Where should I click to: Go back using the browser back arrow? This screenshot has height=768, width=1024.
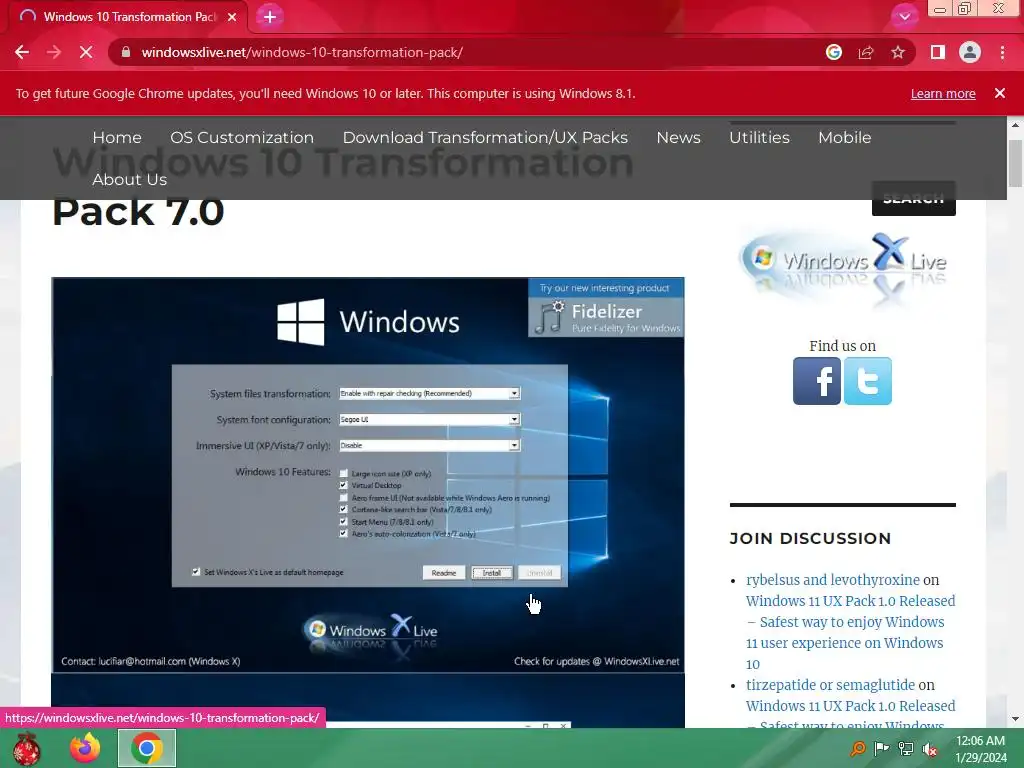[x=22, y=52]
